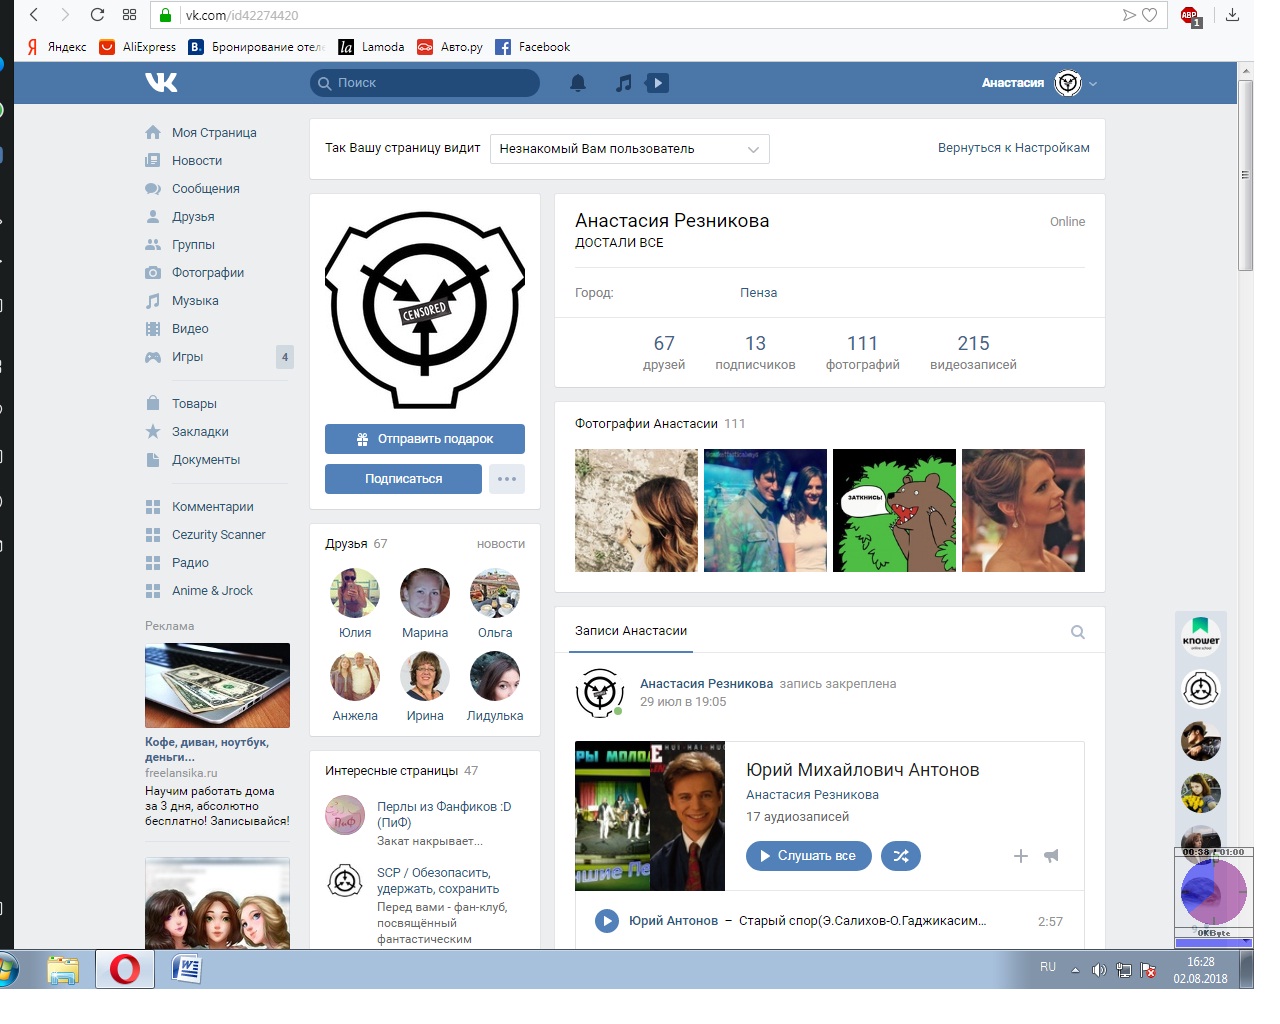Play the track Старый спор

[607, 921]
